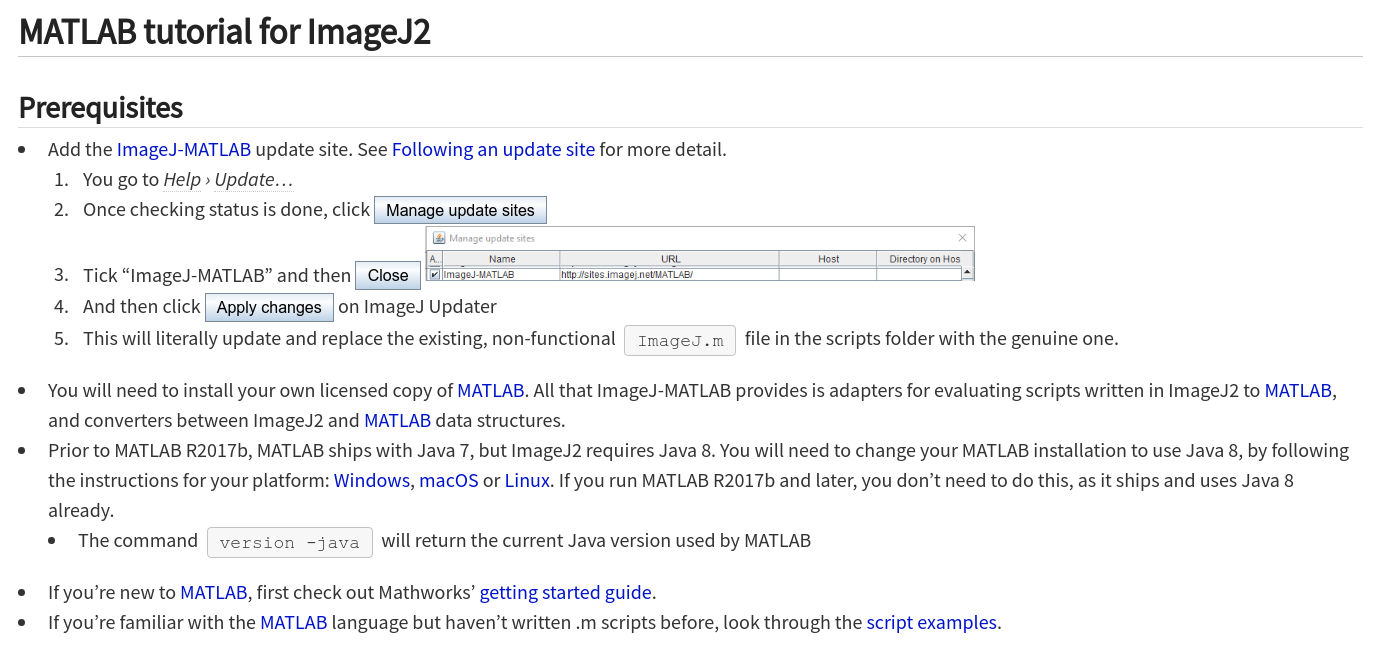Open the macOS platform instructions link
The width and height of the screenshot is (1392, 657).
pyautogui.click(x=449, y=480)
